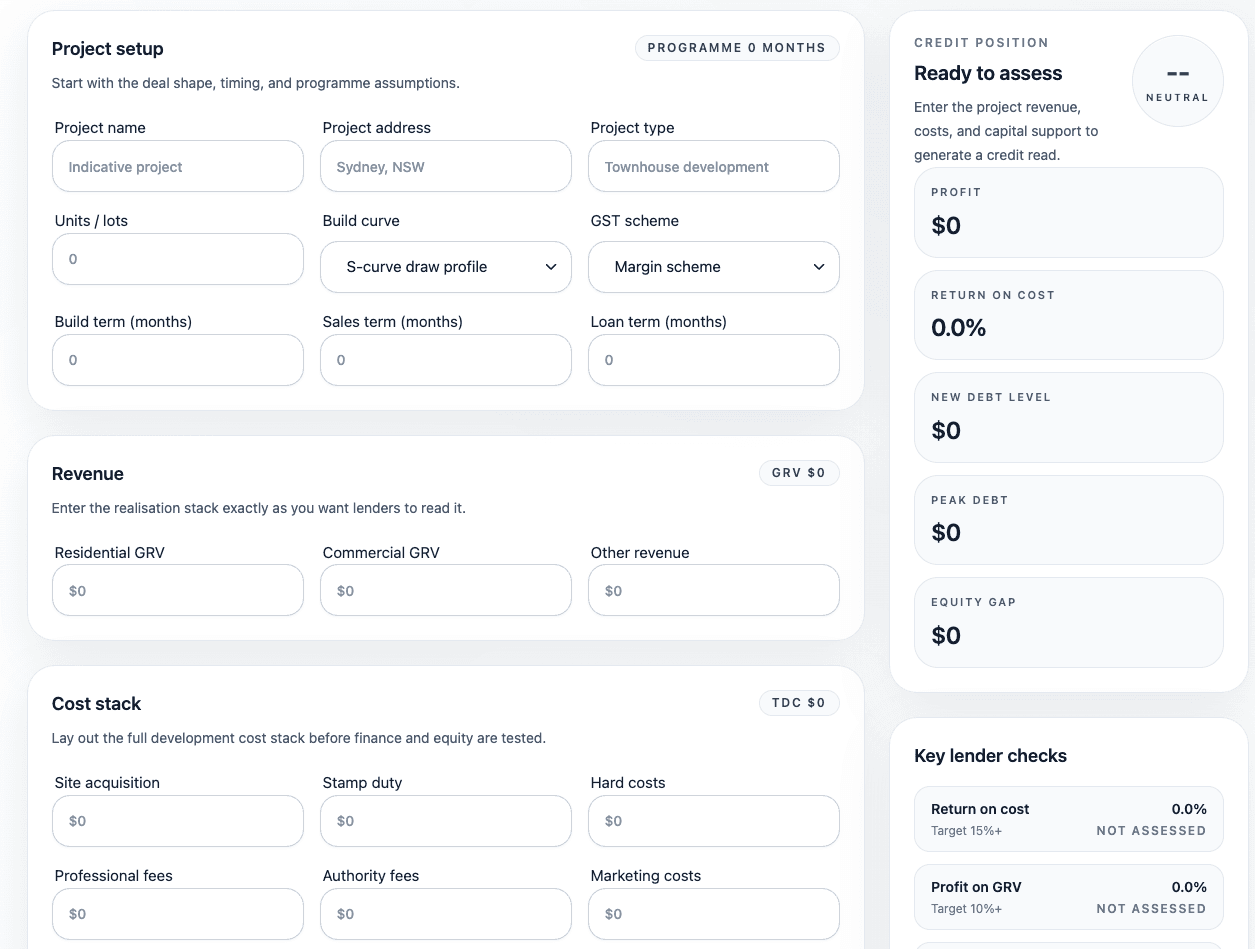Select the Hard costs input

(x=714, y=821)
